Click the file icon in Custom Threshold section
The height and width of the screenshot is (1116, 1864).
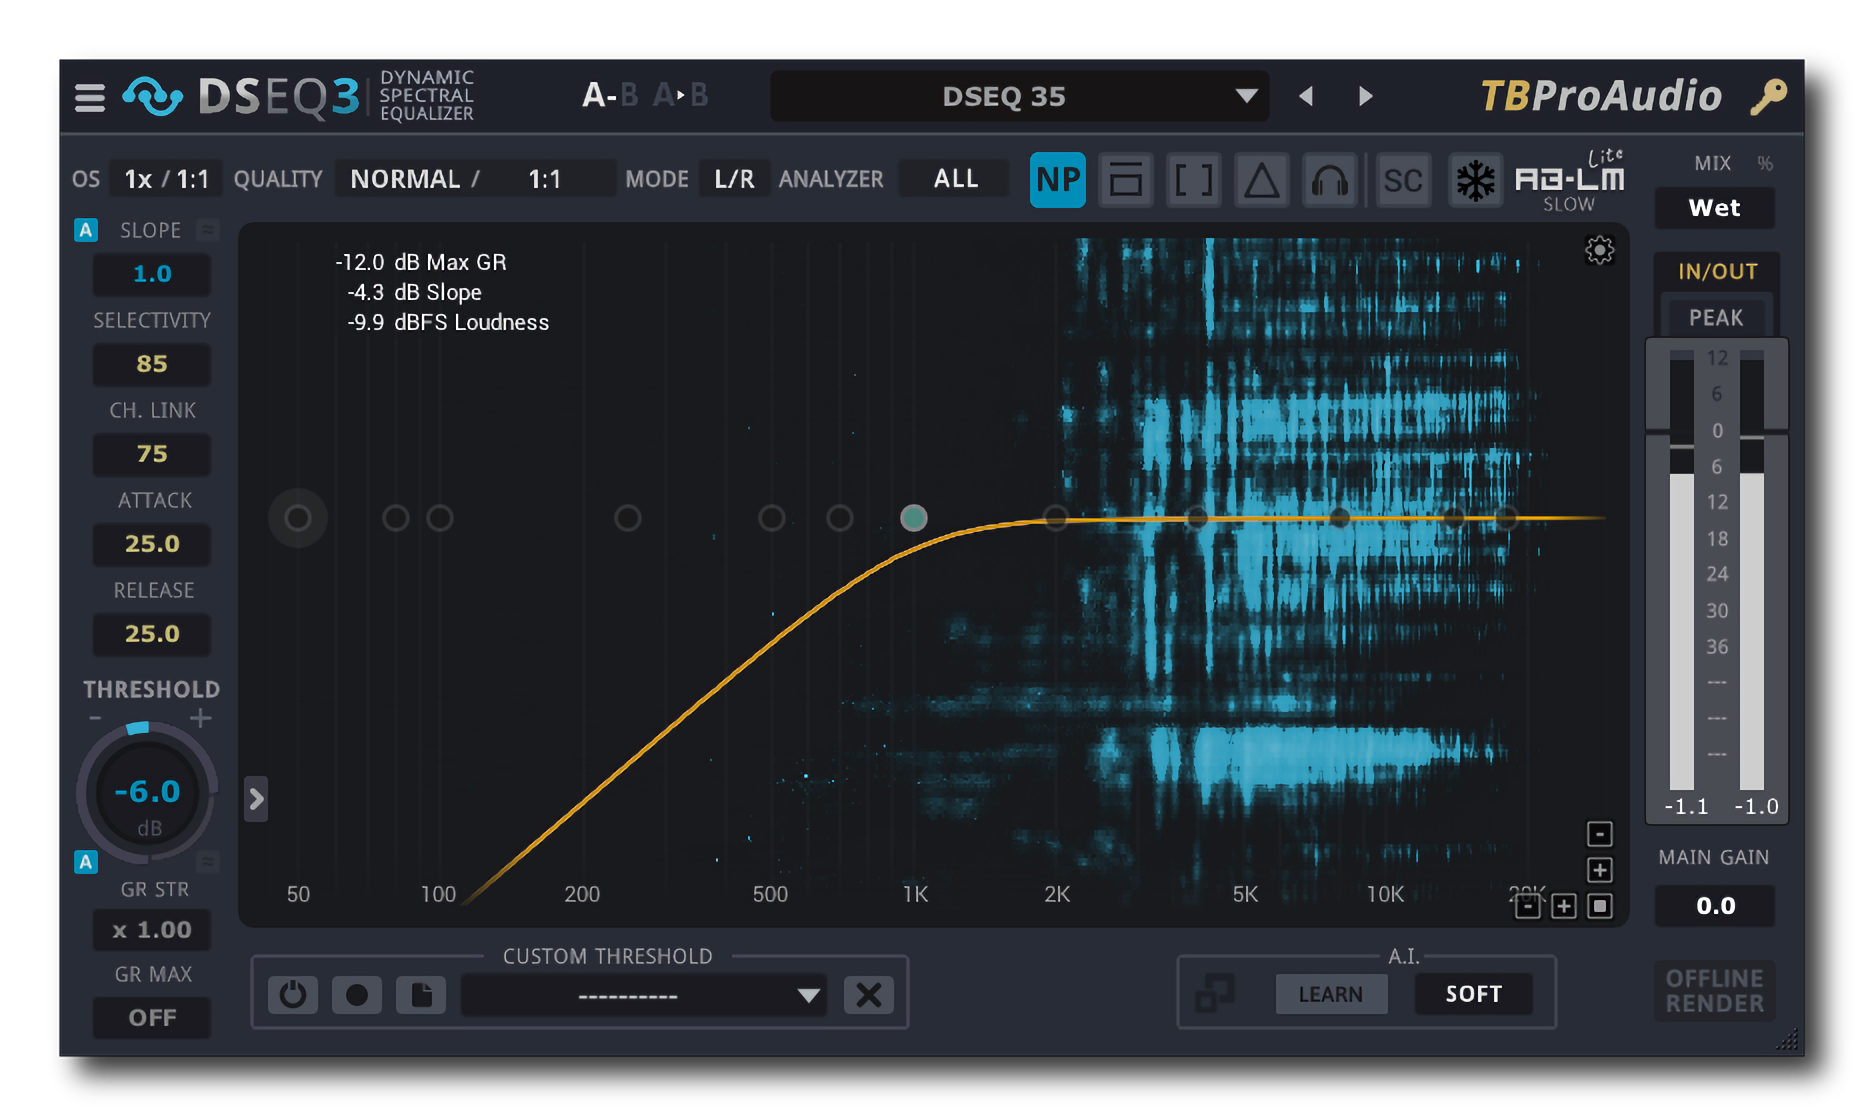click(421, 994)
